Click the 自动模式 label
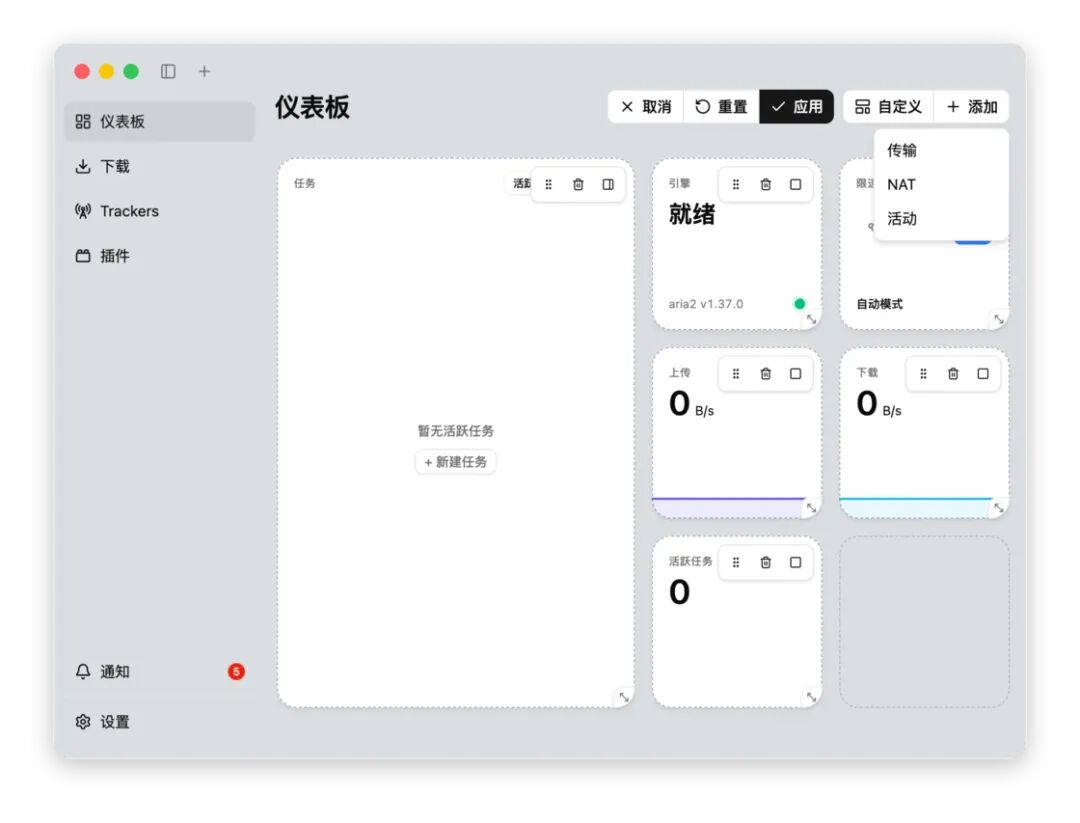1080x823 pixels. click(880, 304)
